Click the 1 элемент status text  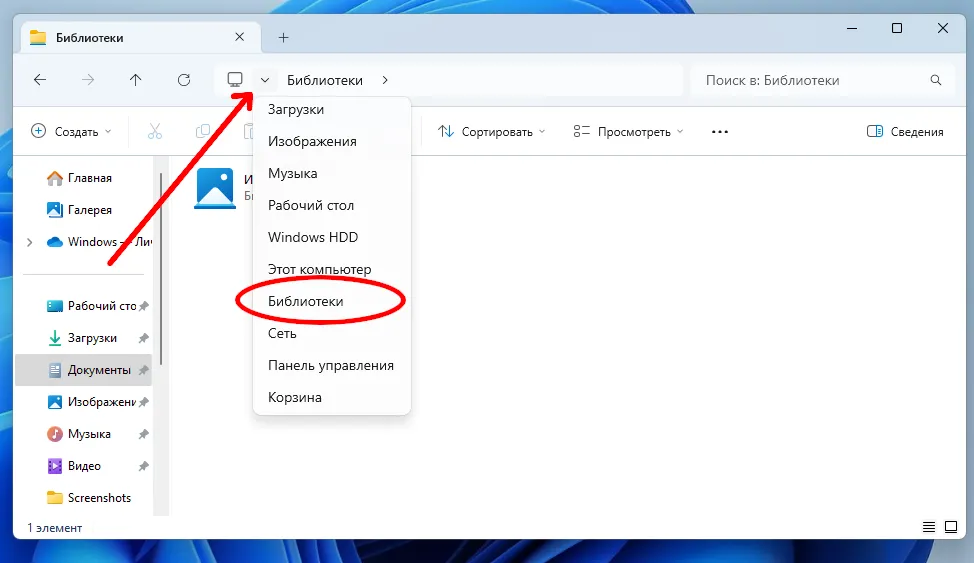pyautogui.click(x=55, y=528)
